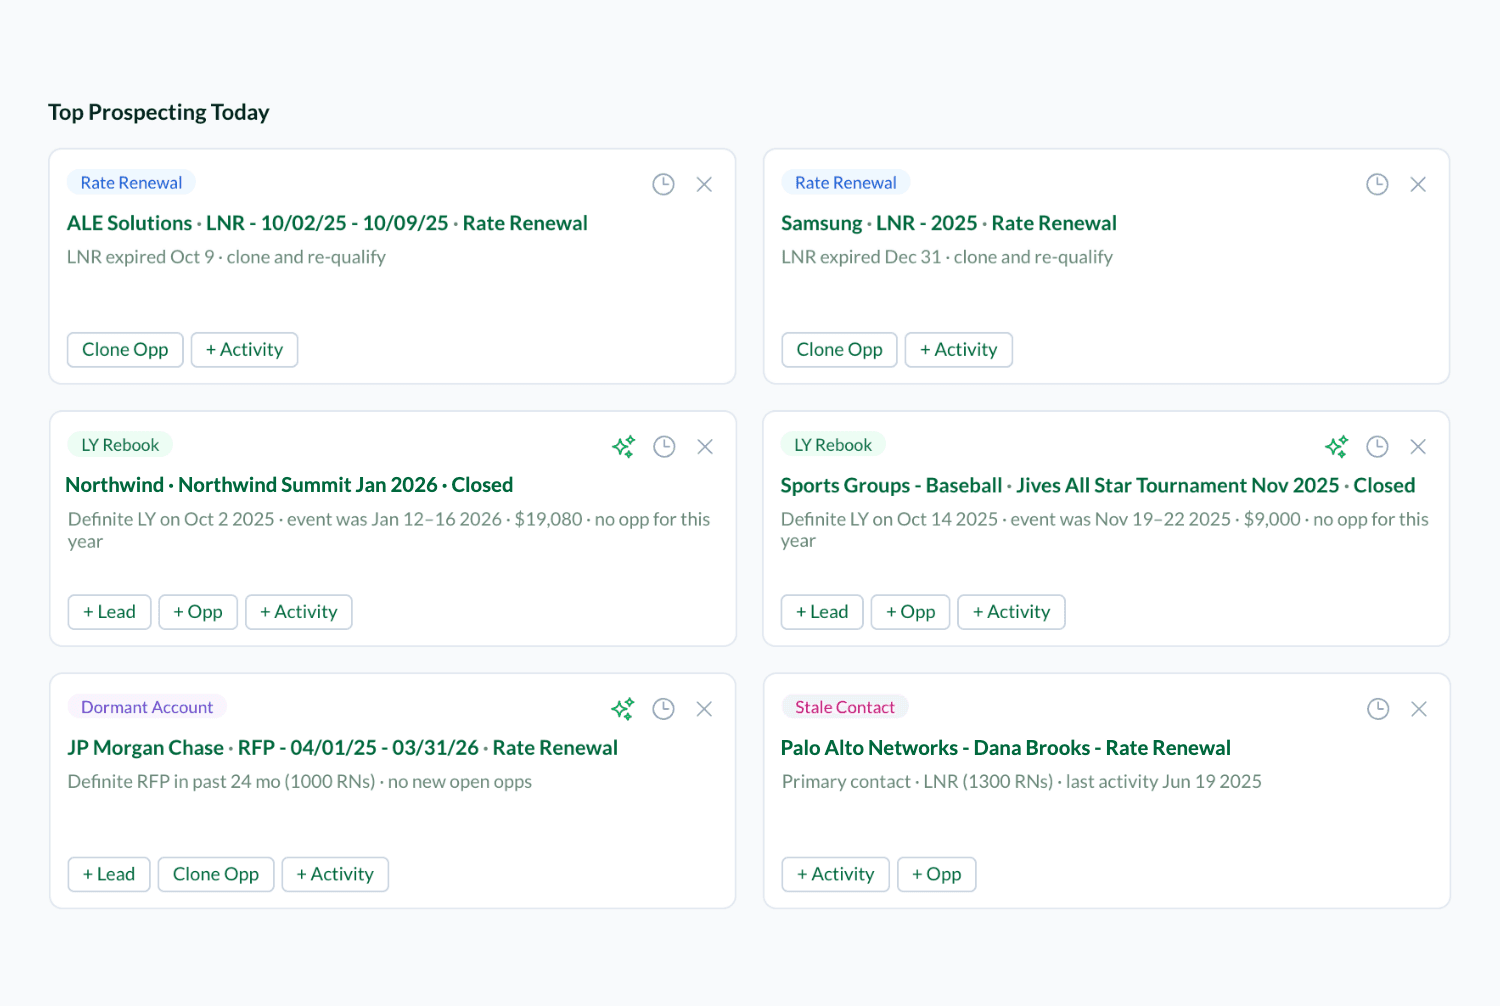Click the Rate Renewal tag on Samsung card
1500x1006 pixels.
[x=846, y=183]
